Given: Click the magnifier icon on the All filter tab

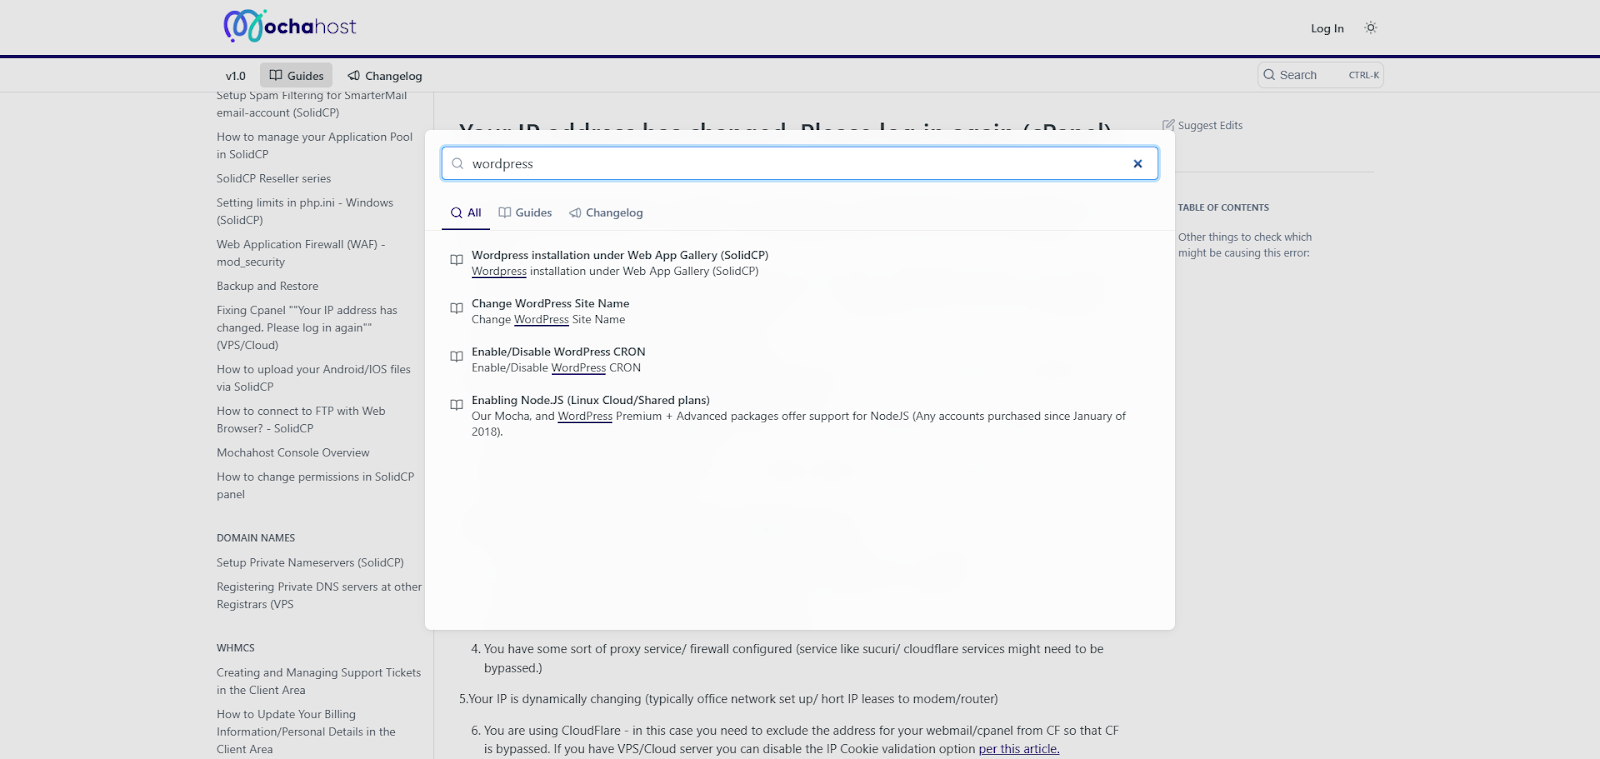Looking at the screenshot, I should click(456, 213).
